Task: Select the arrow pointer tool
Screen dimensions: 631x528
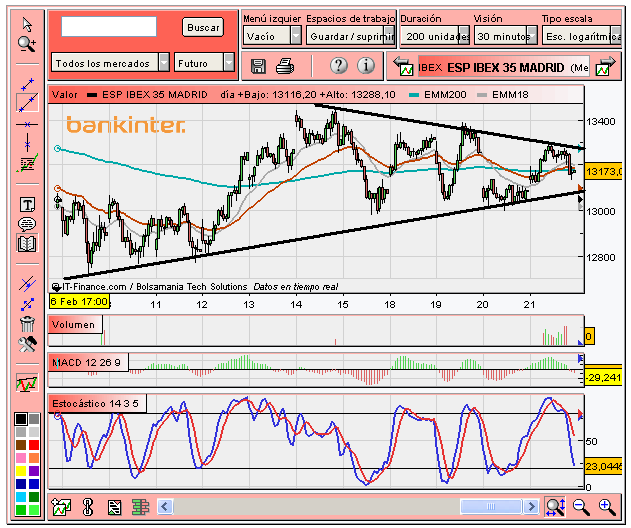Action: (x=27, y=25)
